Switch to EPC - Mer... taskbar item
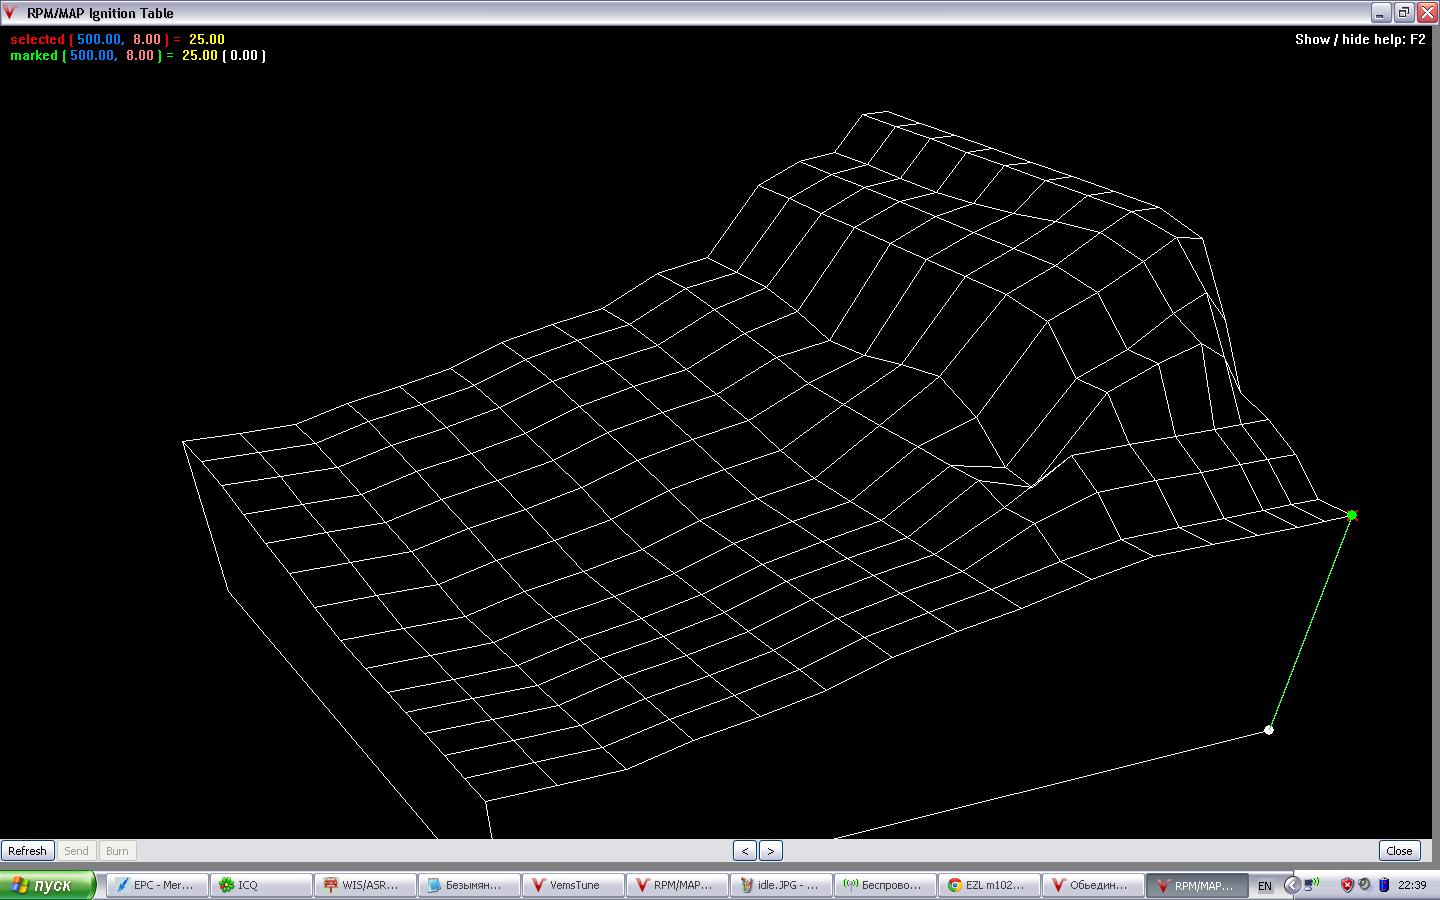The image size is (1440, 900). (158, 885)
